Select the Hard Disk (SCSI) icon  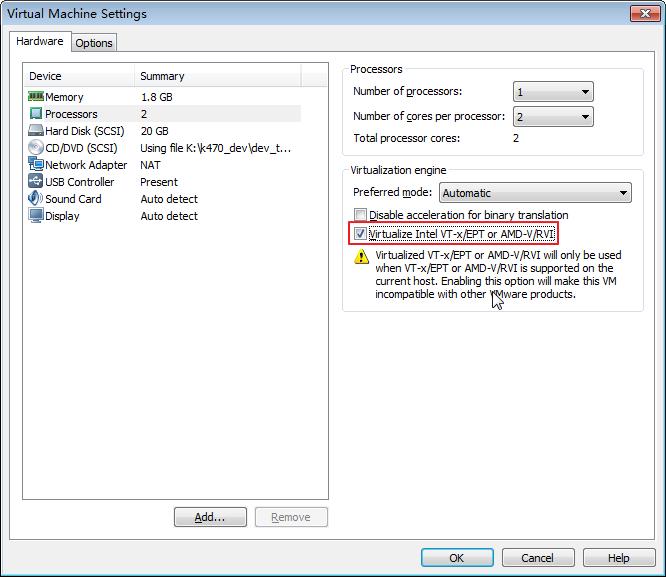[36, 130]
